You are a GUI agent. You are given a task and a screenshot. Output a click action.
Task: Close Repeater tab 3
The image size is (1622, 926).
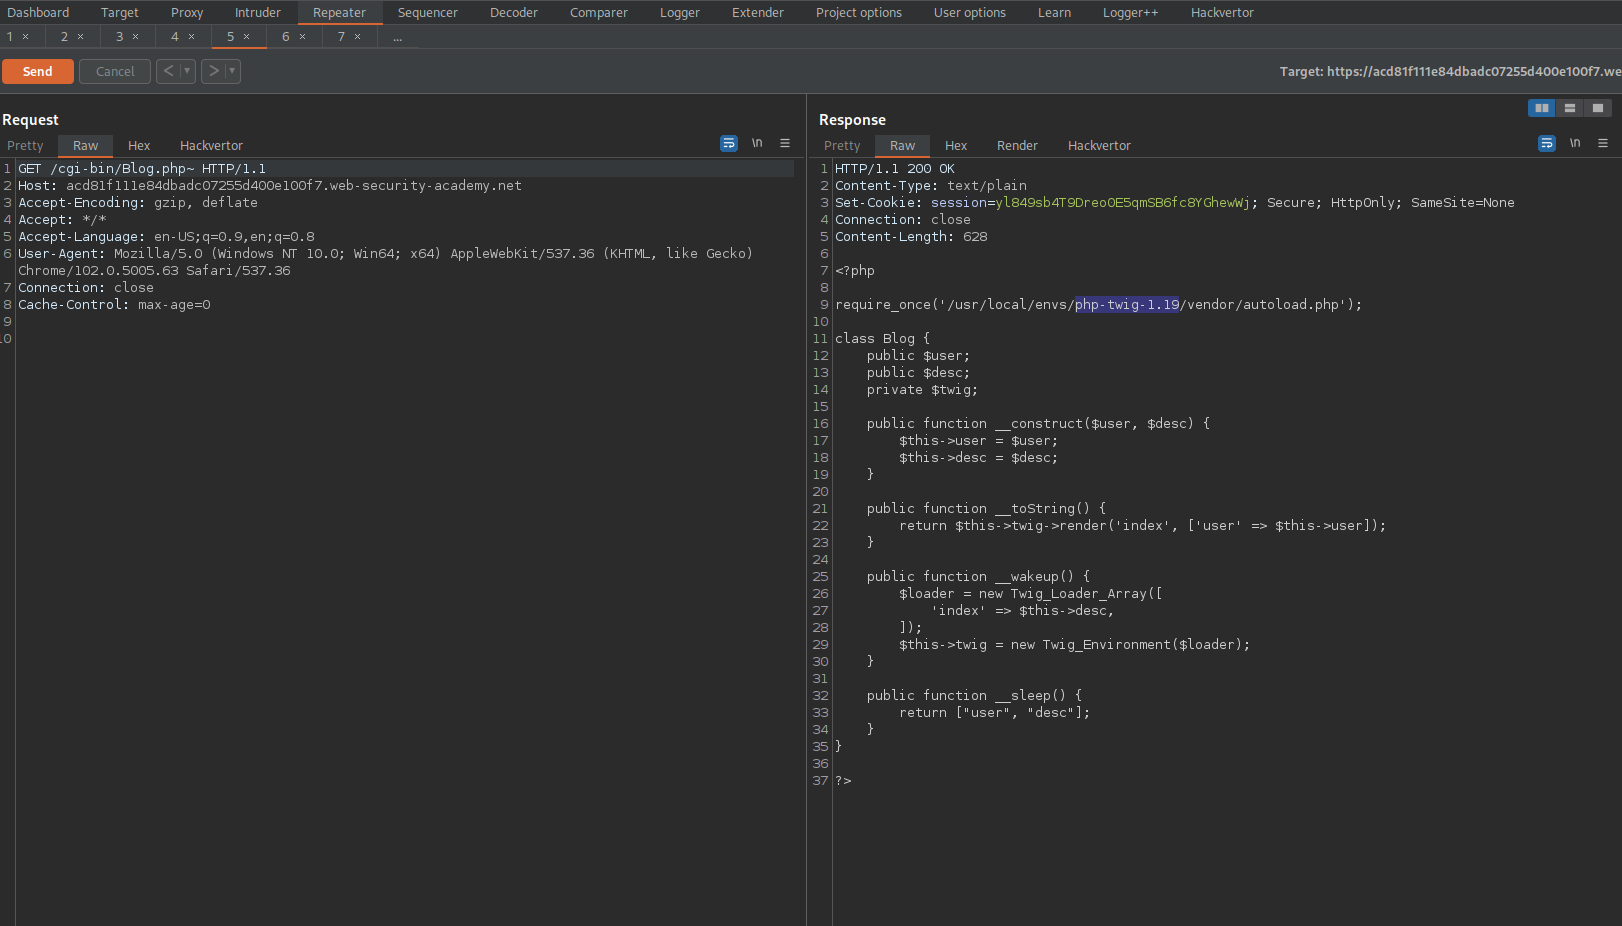136,37
